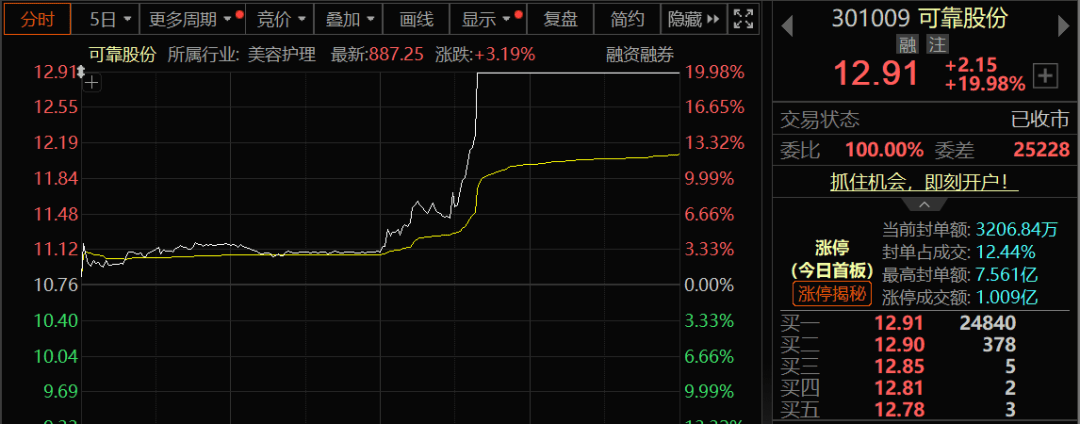Go to next stock with right arrow
The image size is (1080, 424).
1063,28
